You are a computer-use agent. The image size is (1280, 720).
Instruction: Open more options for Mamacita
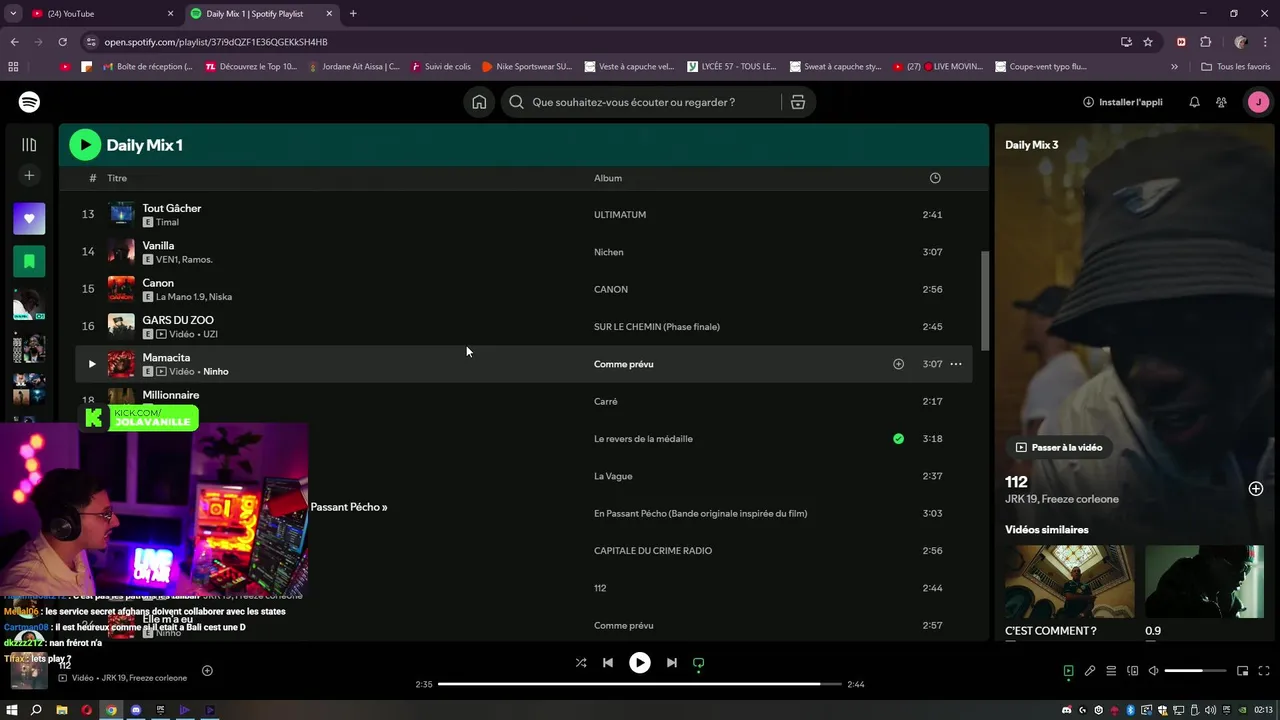tap(956, 364)
